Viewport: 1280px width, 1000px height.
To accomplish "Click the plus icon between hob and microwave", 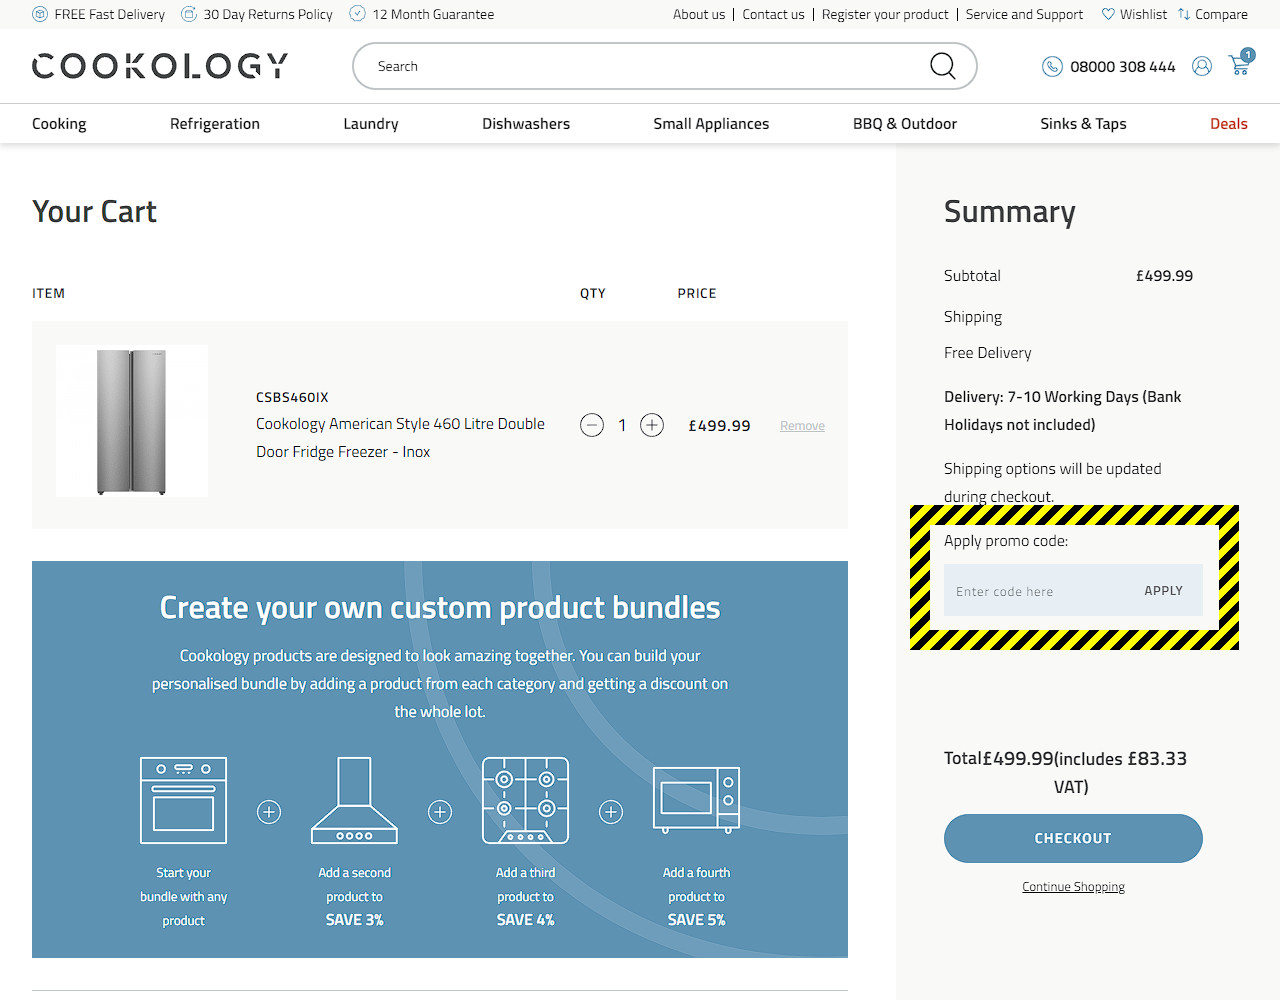I will pos(611,812).
